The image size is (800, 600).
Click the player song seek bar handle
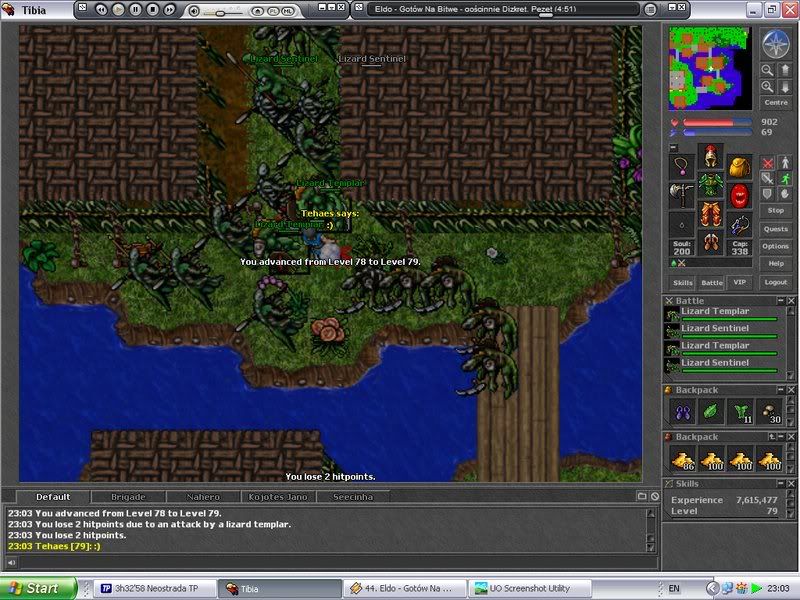point(545,15)
